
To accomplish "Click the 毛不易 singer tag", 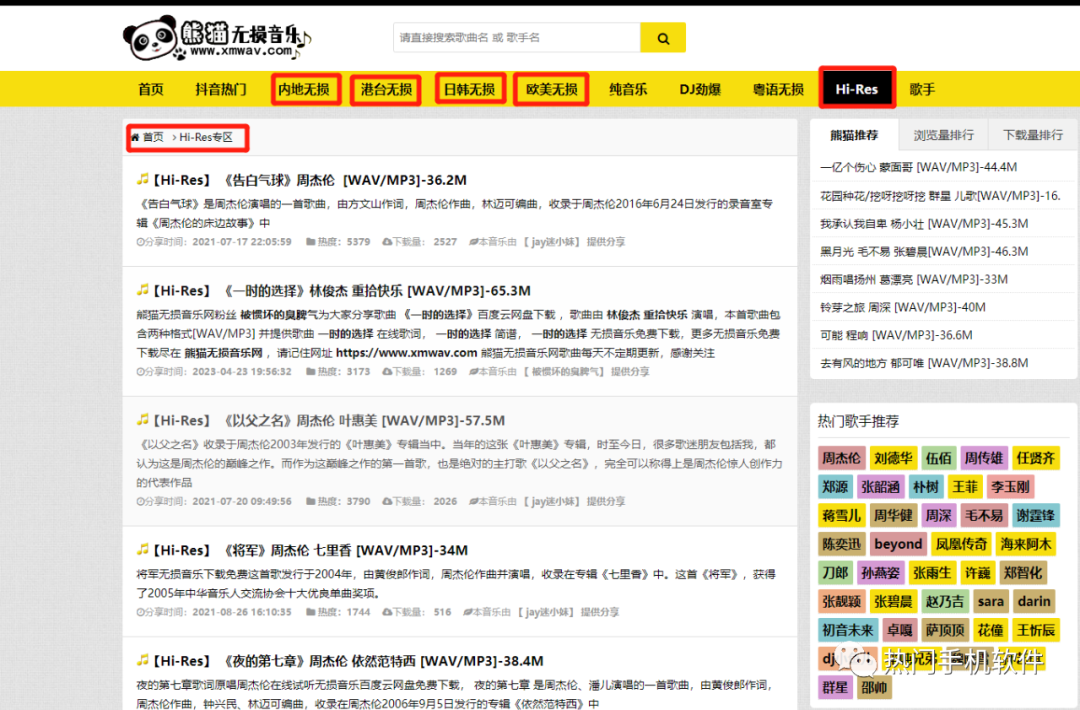I will point(983,515).
